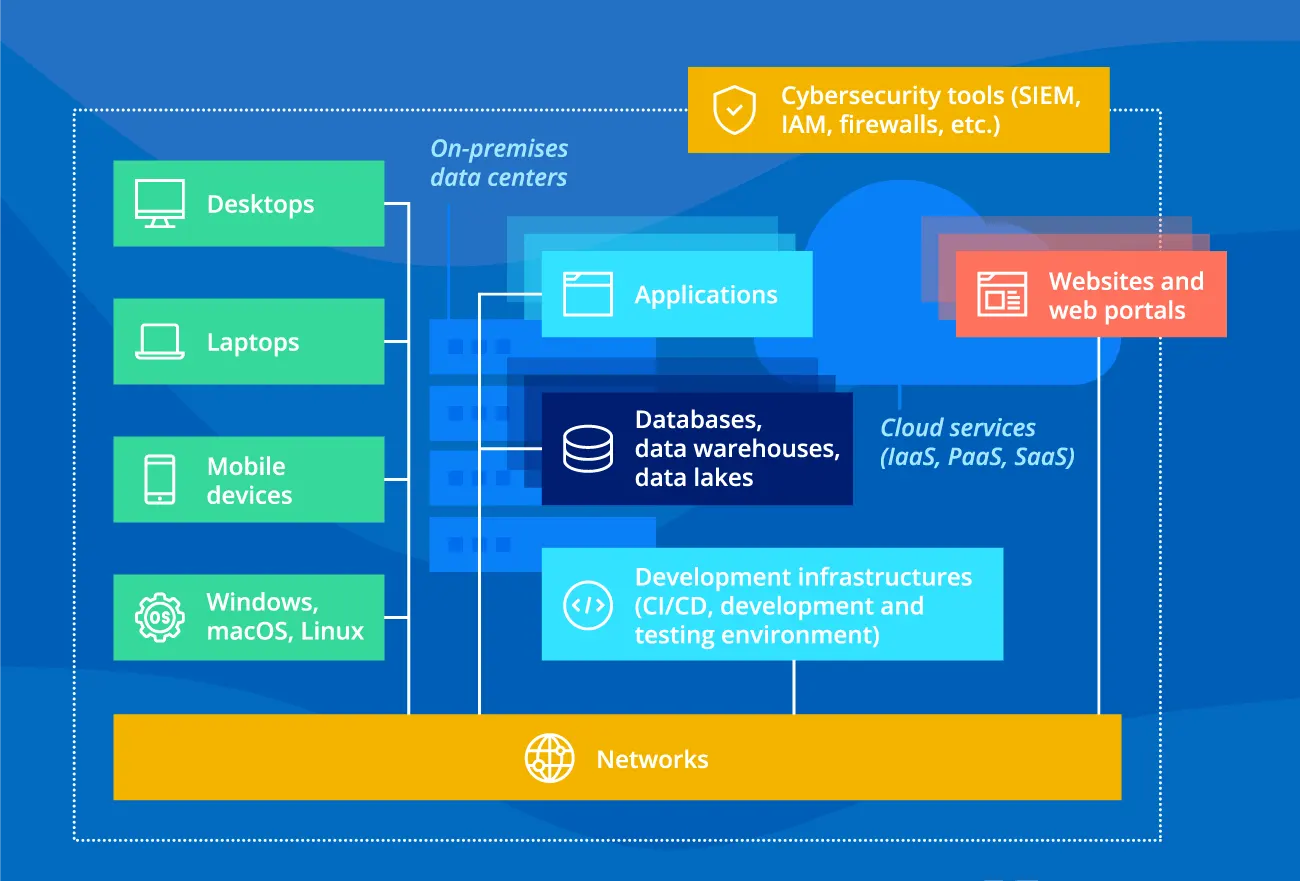
Task: Click the "Networks" label text
Action: (x=652, y=759)
